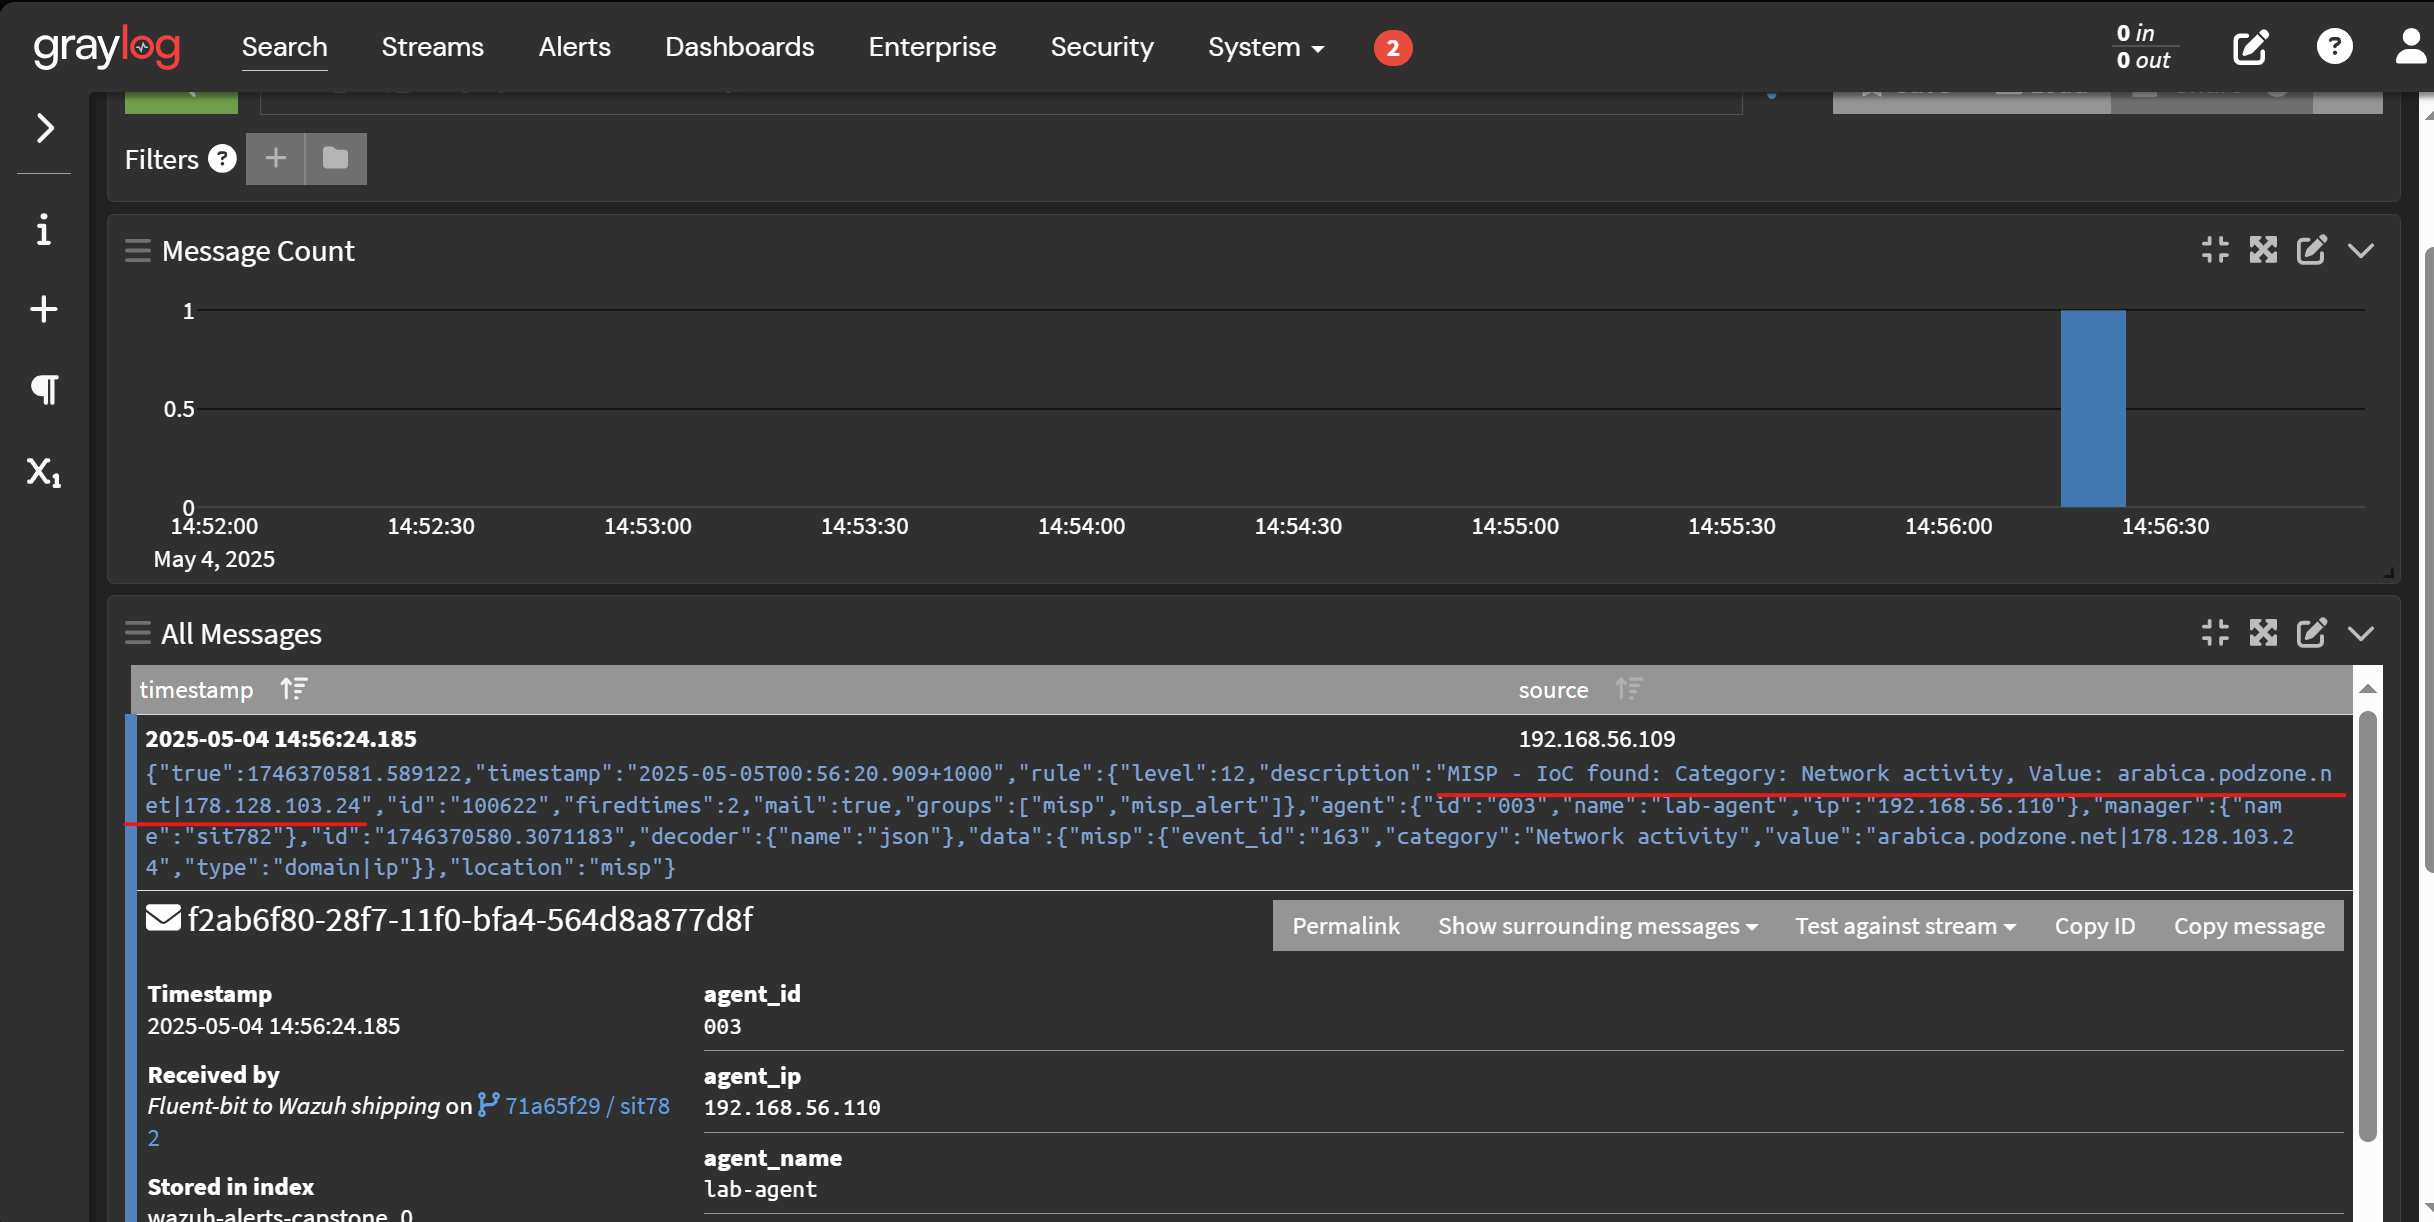Open Show surrounding messages dropdown
2434x1222 pixels.
point(1598,926)
